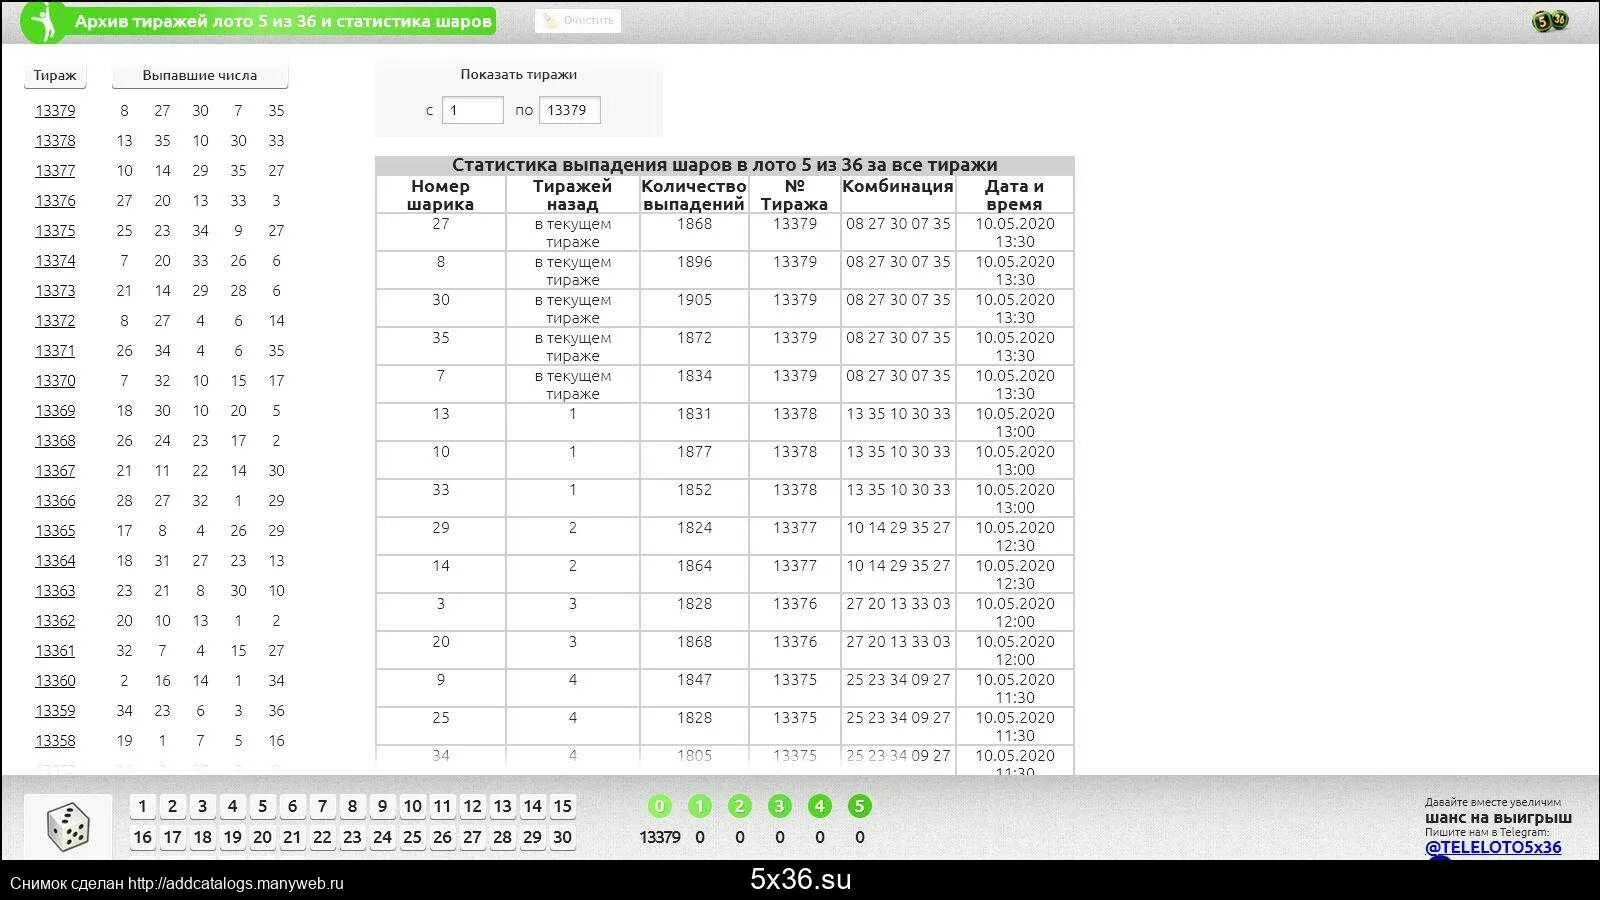Image resolution: width=1600 pixels, height=900 pixels.
Task: Select number ball 30 in picker
Action: [x=562, y=837]
